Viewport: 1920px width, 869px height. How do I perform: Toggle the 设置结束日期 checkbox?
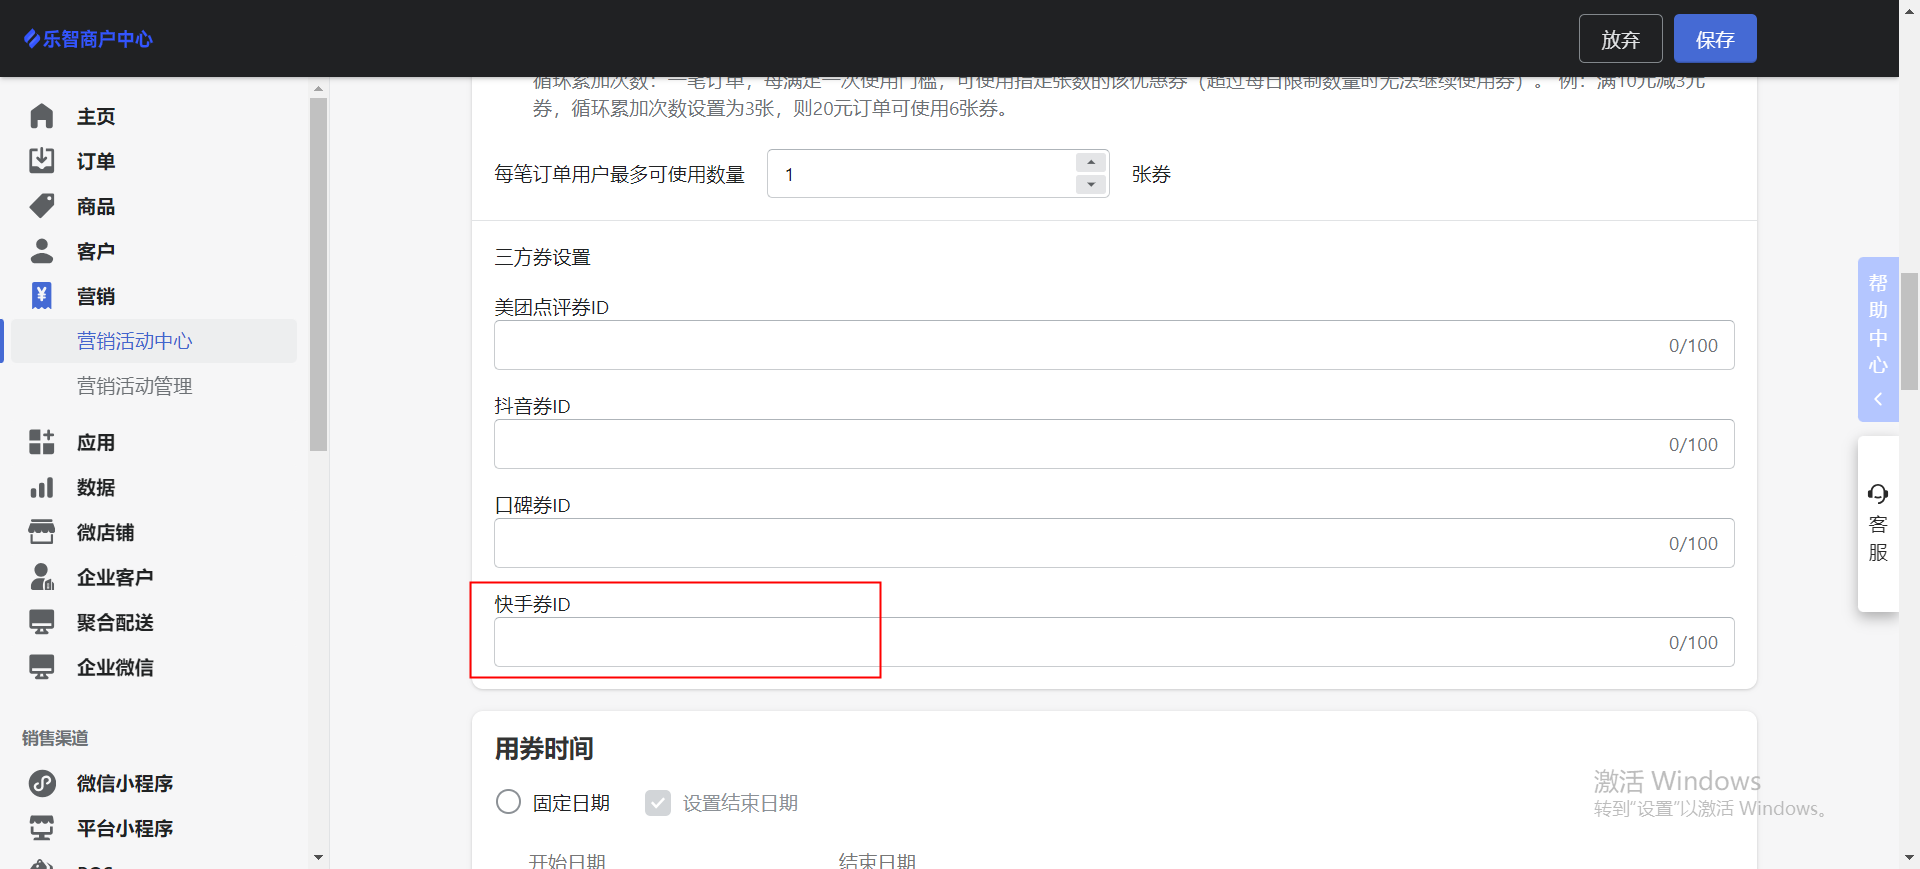(x=657, y=802)
